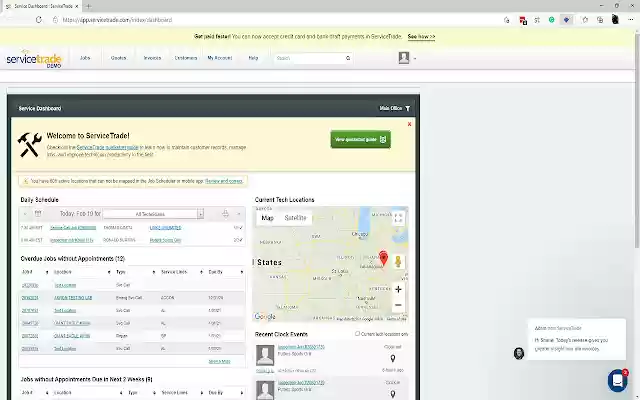Click first clock event tech avatar
Image resolution: width=640 pixels, height=400 pixels.
click(x=265, y=355)
